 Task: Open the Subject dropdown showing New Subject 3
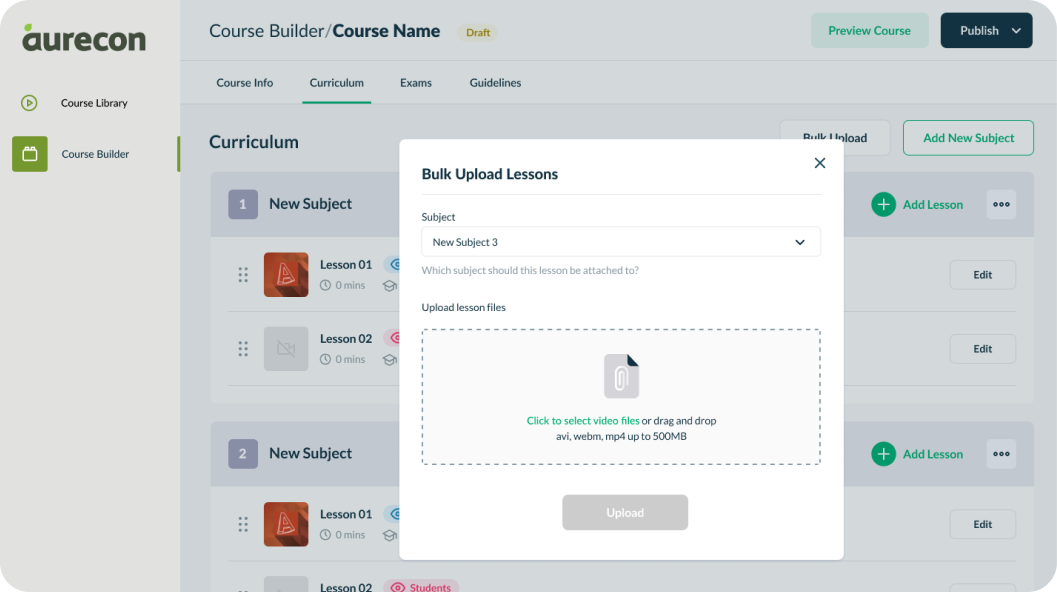(621, 242)
